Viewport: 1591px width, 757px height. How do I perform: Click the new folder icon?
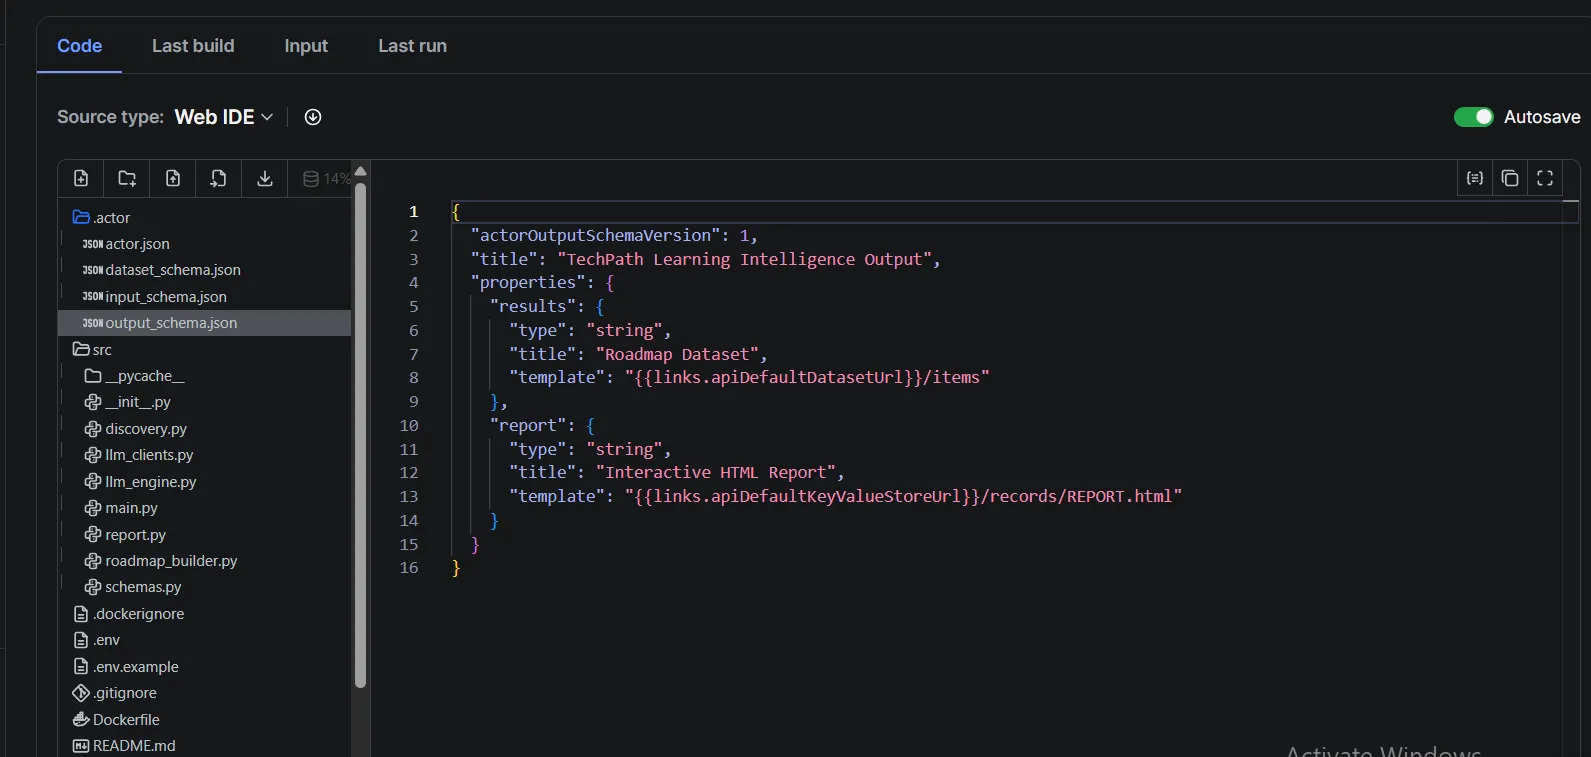coord(127,178)
